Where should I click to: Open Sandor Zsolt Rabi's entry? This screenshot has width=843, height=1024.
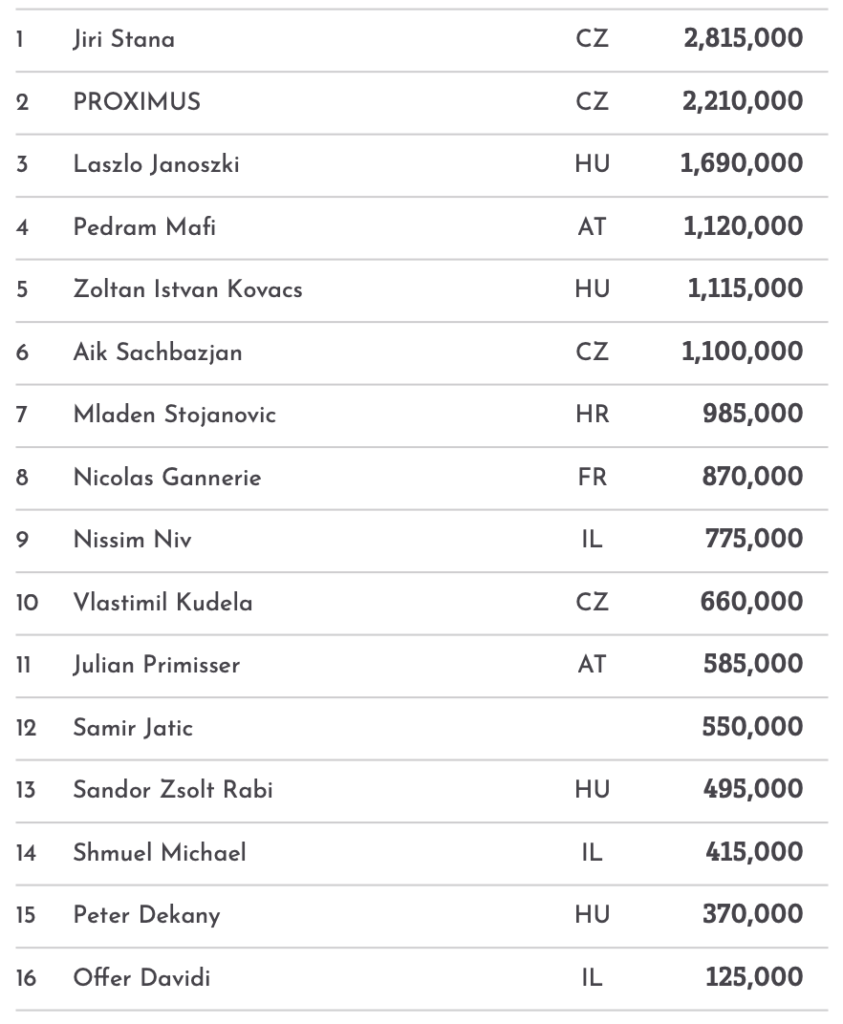pos(173,790)
